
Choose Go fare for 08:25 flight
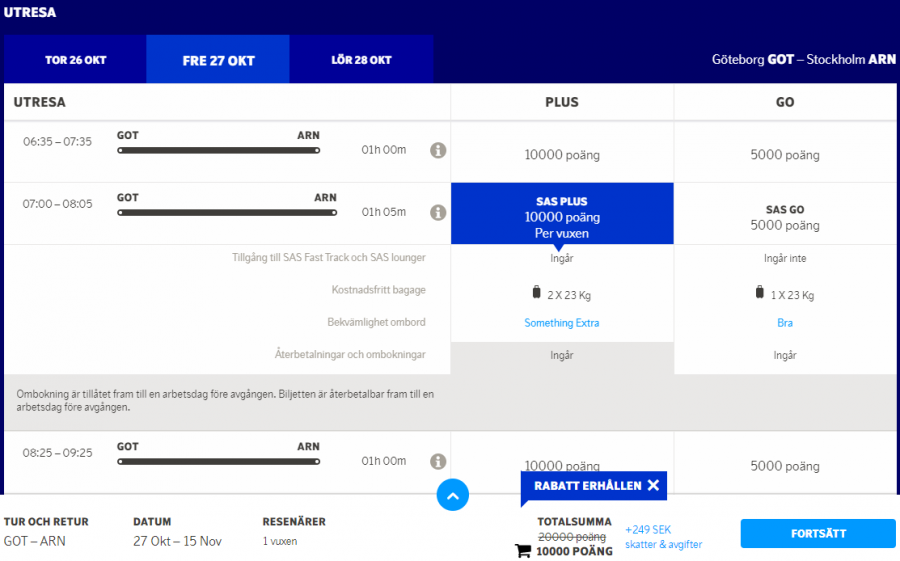785,465
